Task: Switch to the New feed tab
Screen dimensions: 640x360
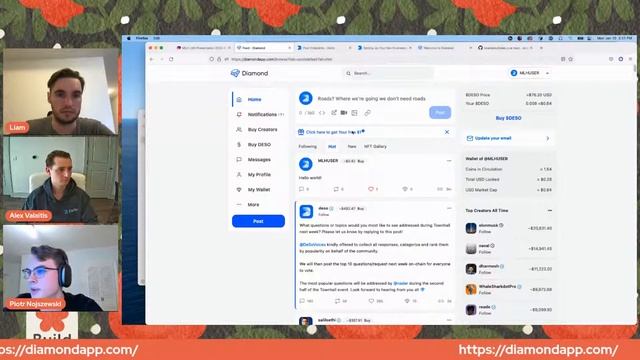Action: point(352,147)
